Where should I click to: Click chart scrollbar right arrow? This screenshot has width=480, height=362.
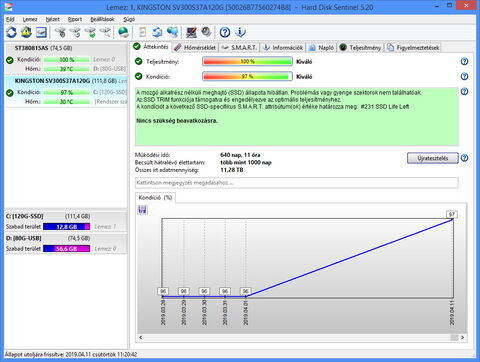(462, 337)
